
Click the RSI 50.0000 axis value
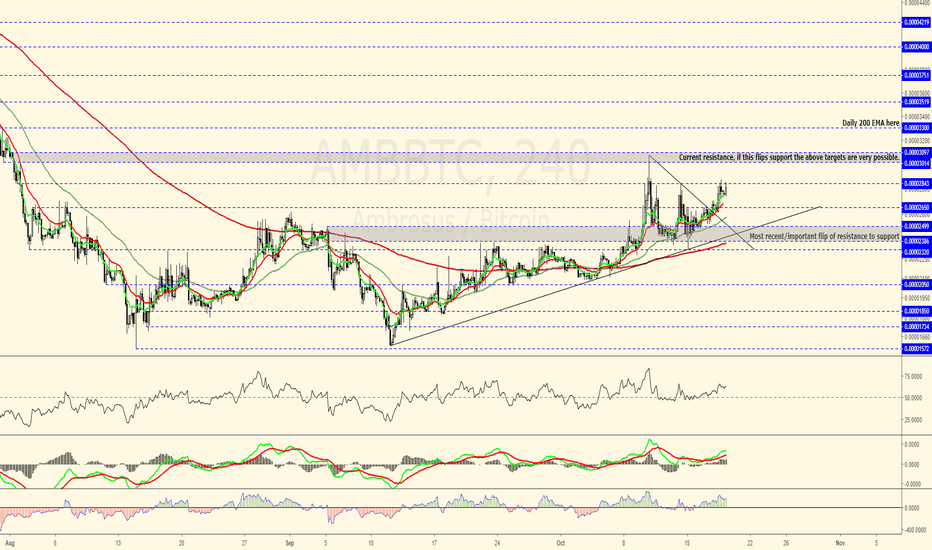click(x=912, y=398)
